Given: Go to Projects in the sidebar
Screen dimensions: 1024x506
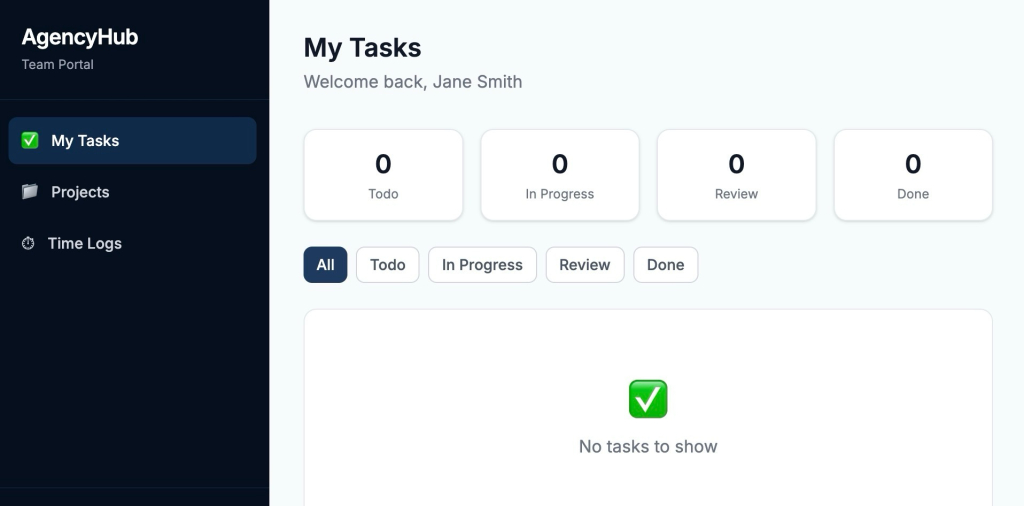Looking at the screenshot, I should (x=133, y=192).
